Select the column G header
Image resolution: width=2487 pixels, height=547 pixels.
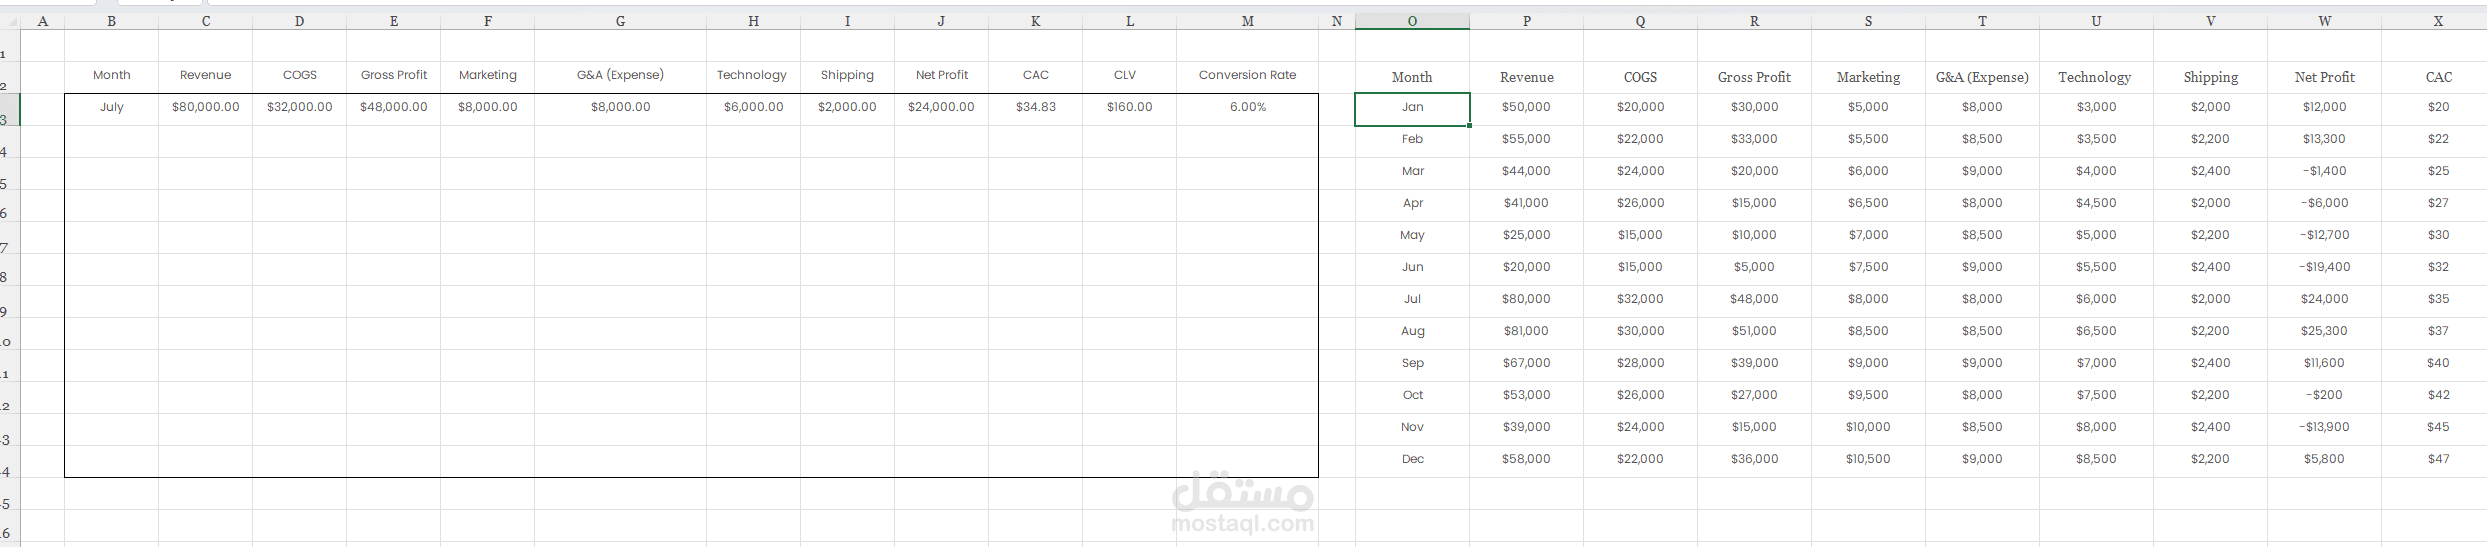click(620, 21)
